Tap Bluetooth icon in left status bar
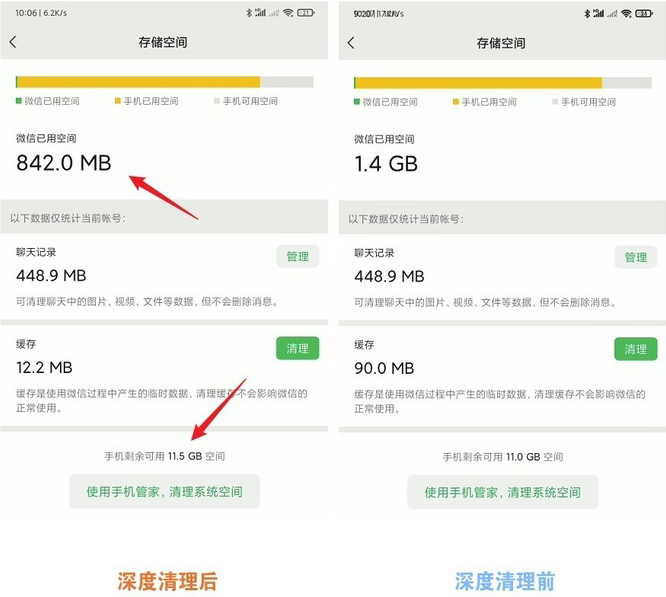666x597 pixels. pos(249,13)
